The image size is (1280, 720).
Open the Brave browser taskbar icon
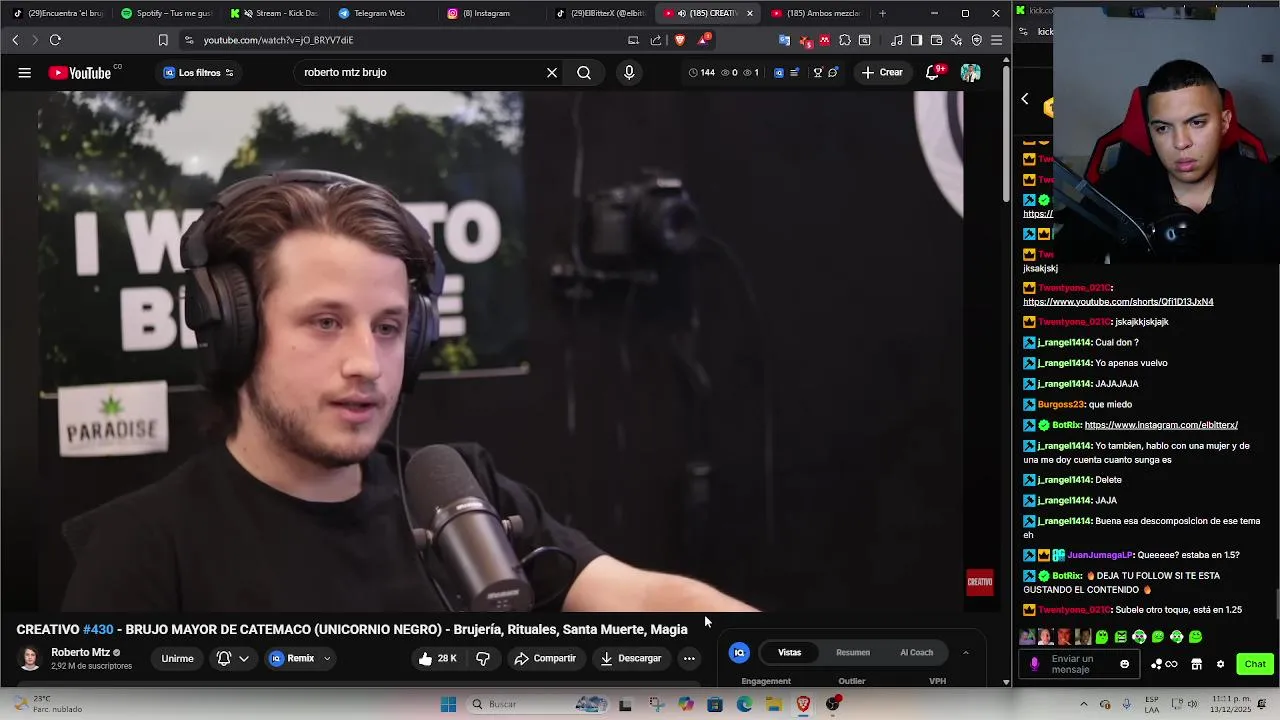803,704
